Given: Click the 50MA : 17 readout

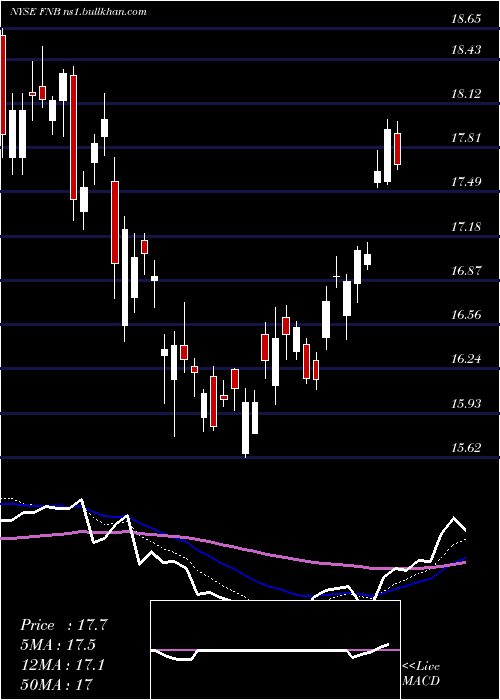Looking at the screenshot, I should 56,684.
